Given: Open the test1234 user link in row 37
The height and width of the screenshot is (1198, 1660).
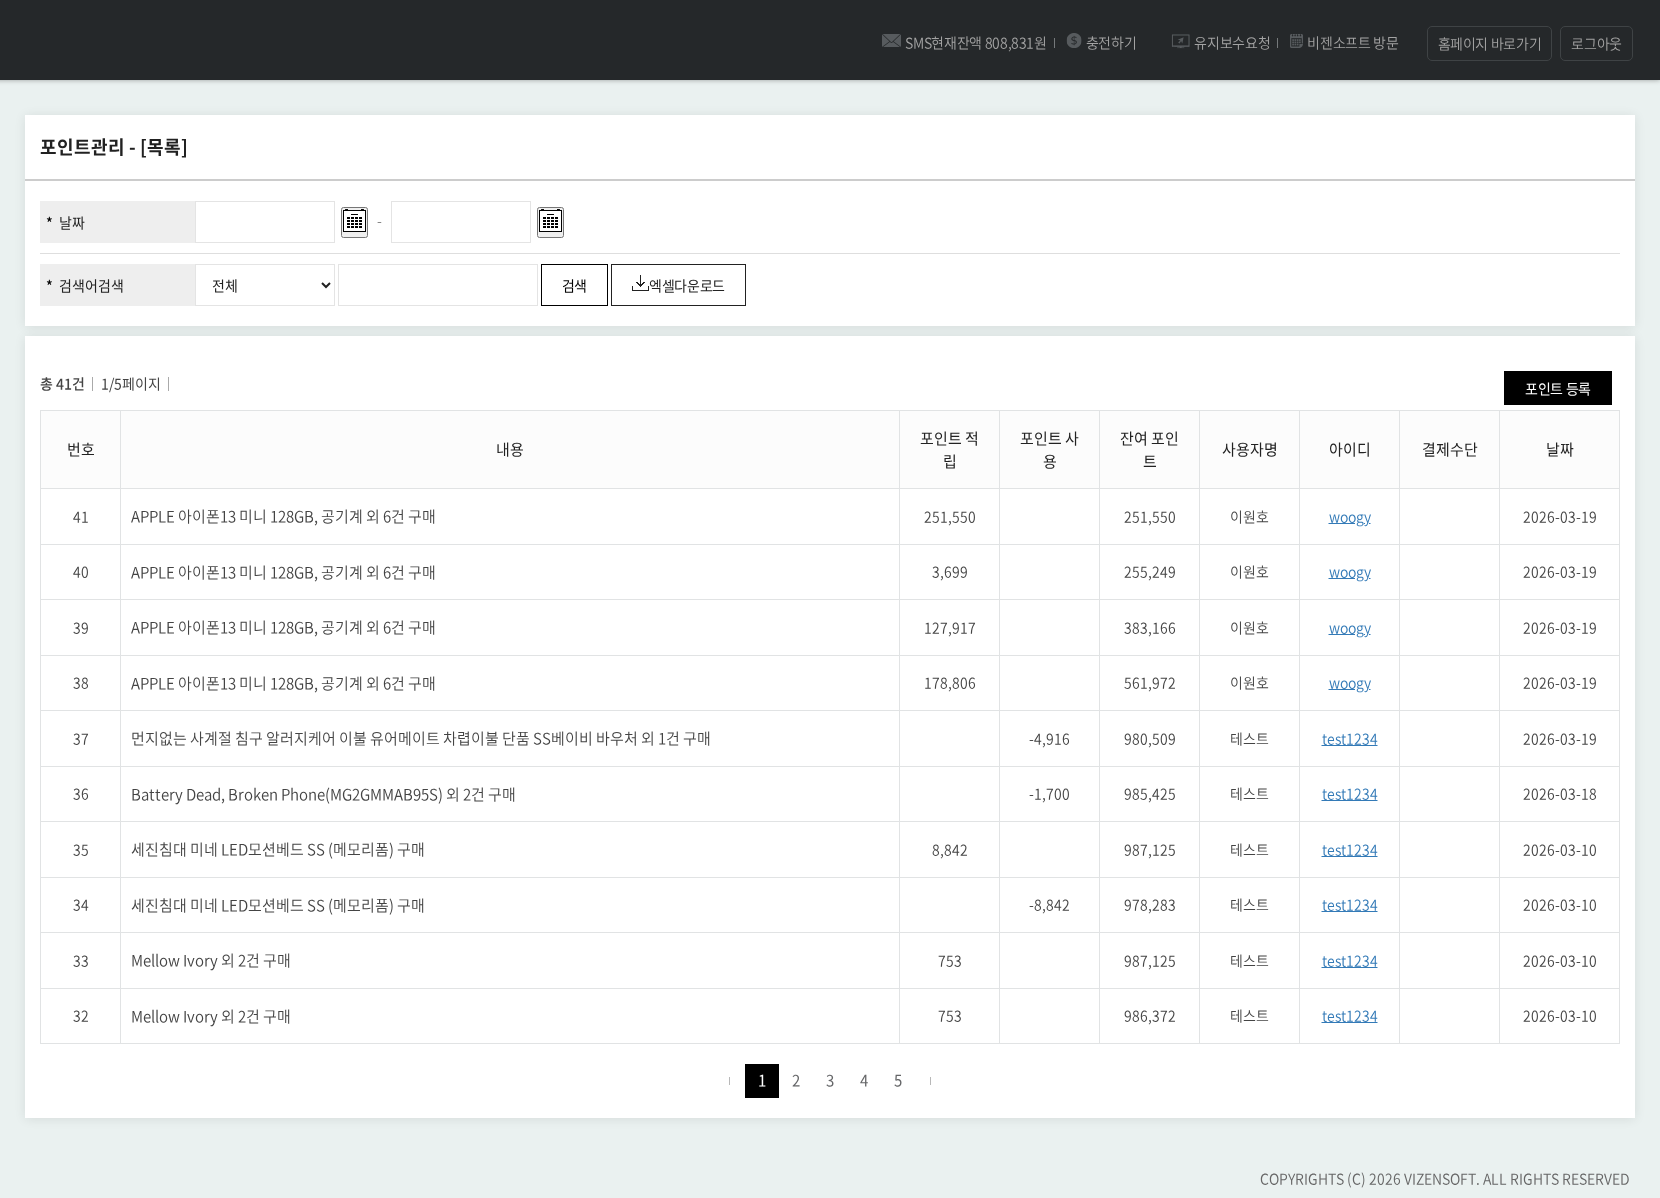Looking at the screenshot, I should pyautogui.click(x=1349, y=739).
